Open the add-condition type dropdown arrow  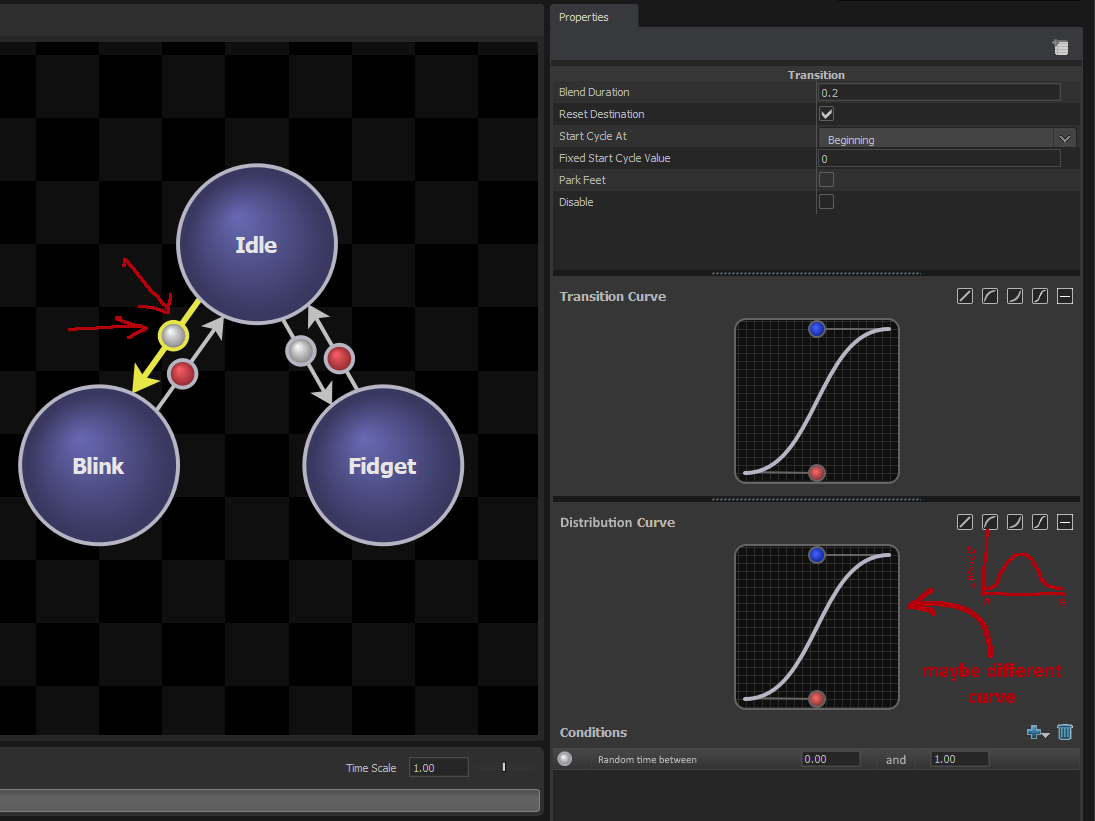(x=1045, y=735)
